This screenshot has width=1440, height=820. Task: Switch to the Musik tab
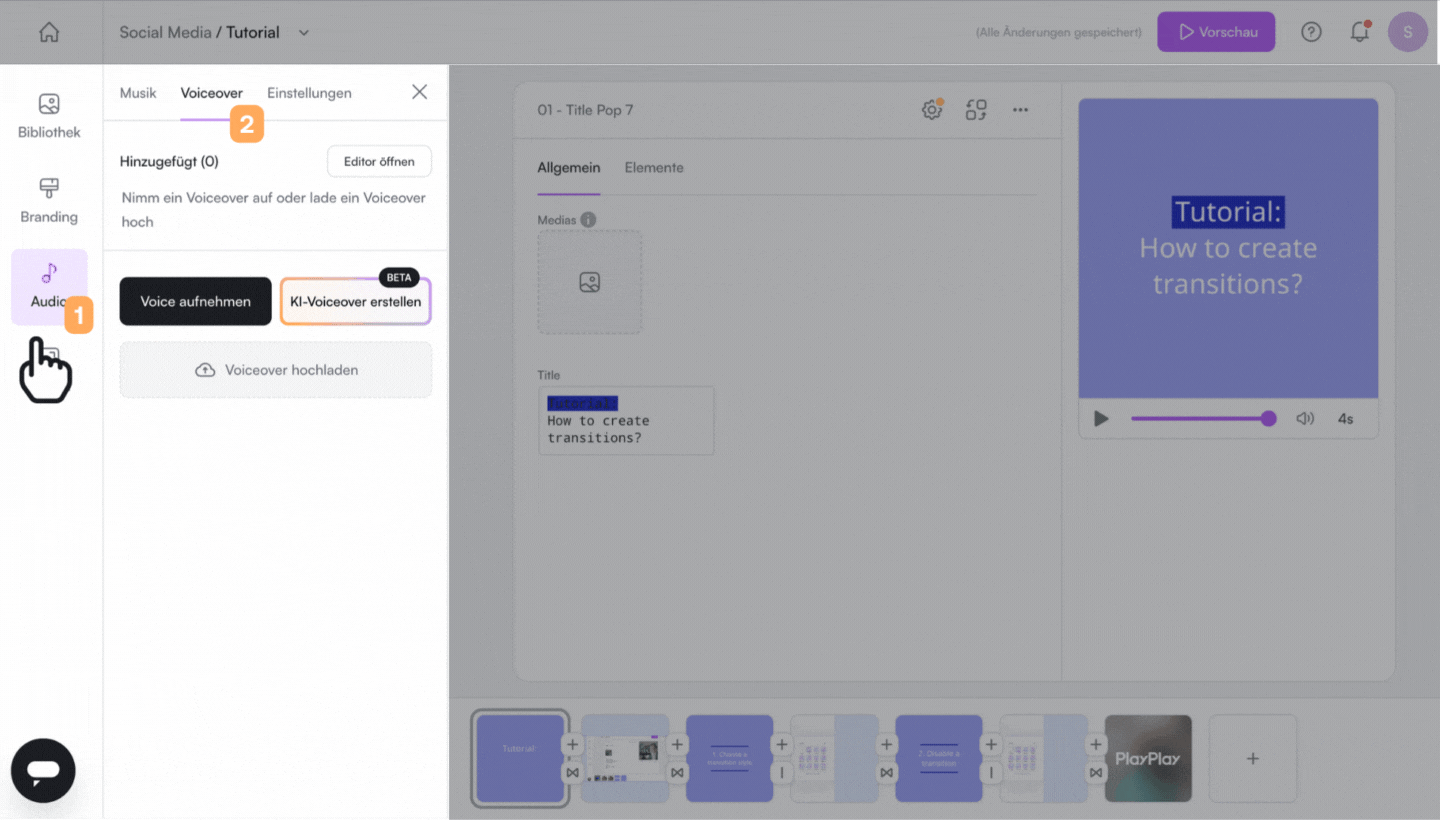pos(138,93)
